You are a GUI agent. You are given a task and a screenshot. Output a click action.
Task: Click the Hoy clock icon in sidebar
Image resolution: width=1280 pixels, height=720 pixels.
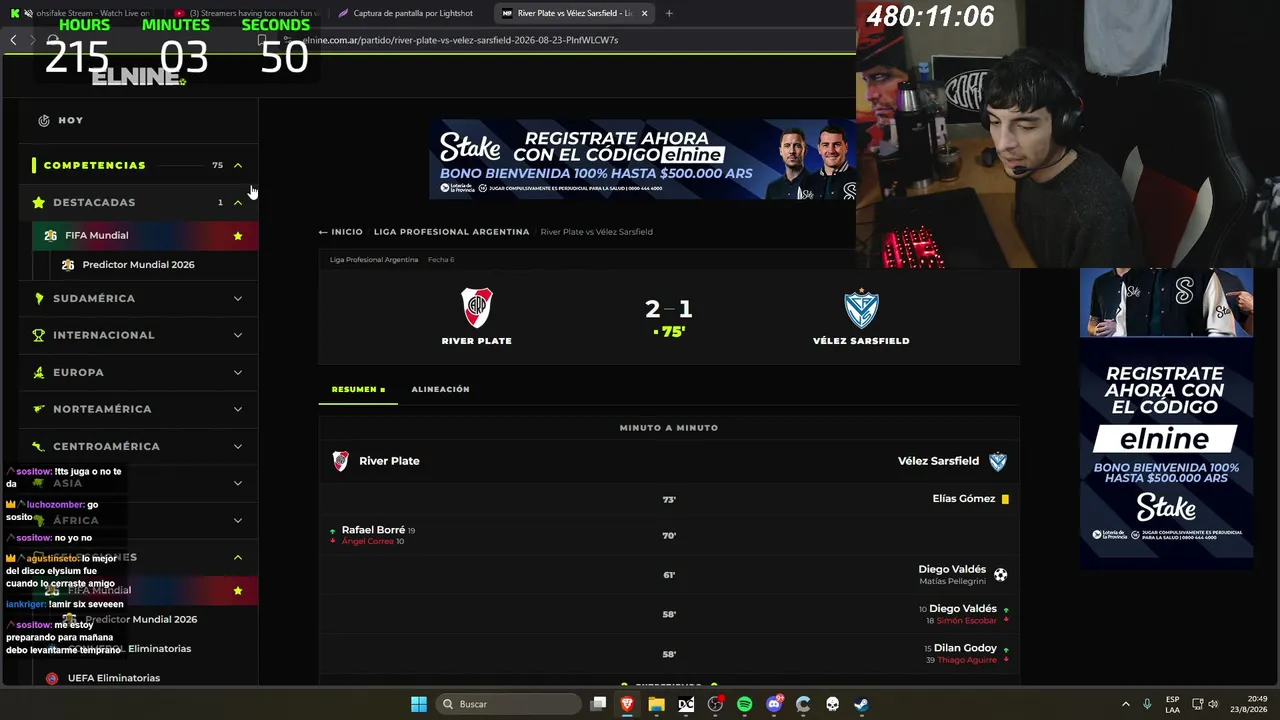[44, 120]
